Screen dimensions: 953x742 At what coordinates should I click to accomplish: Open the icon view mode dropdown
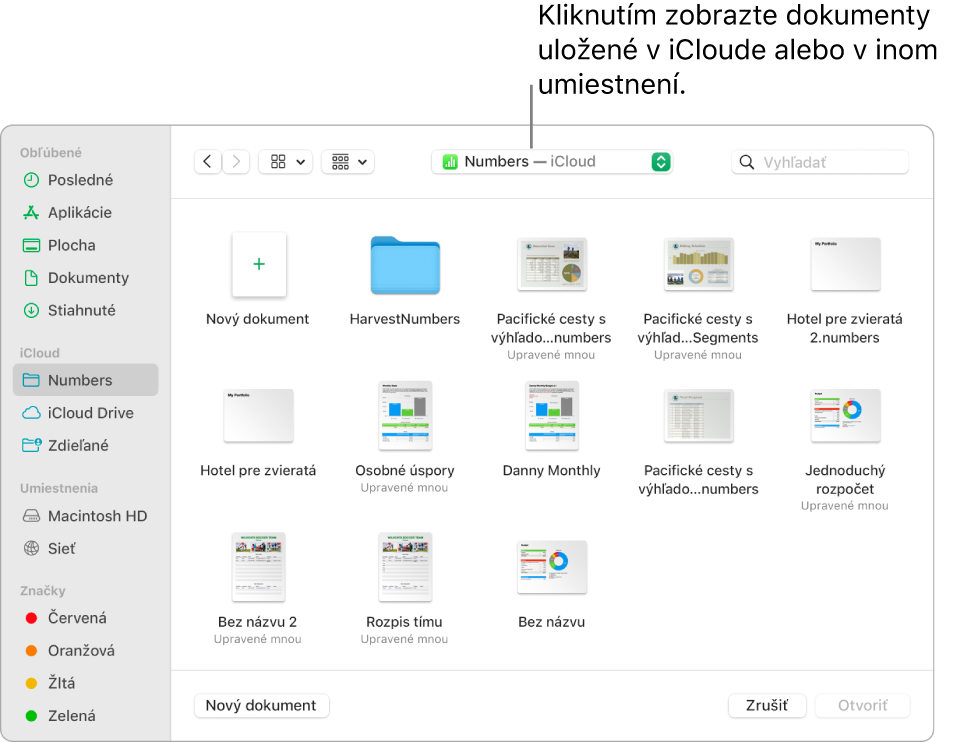coord(286,162)
